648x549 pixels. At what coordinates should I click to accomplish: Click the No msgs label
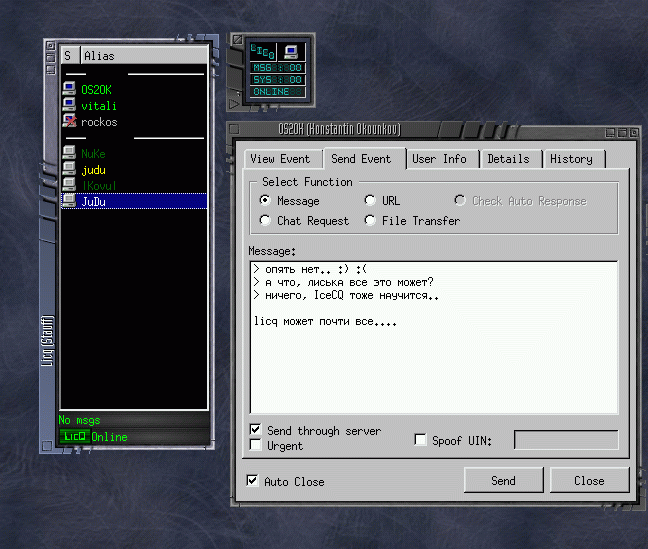pyautogui.click(x=79, y=420)
